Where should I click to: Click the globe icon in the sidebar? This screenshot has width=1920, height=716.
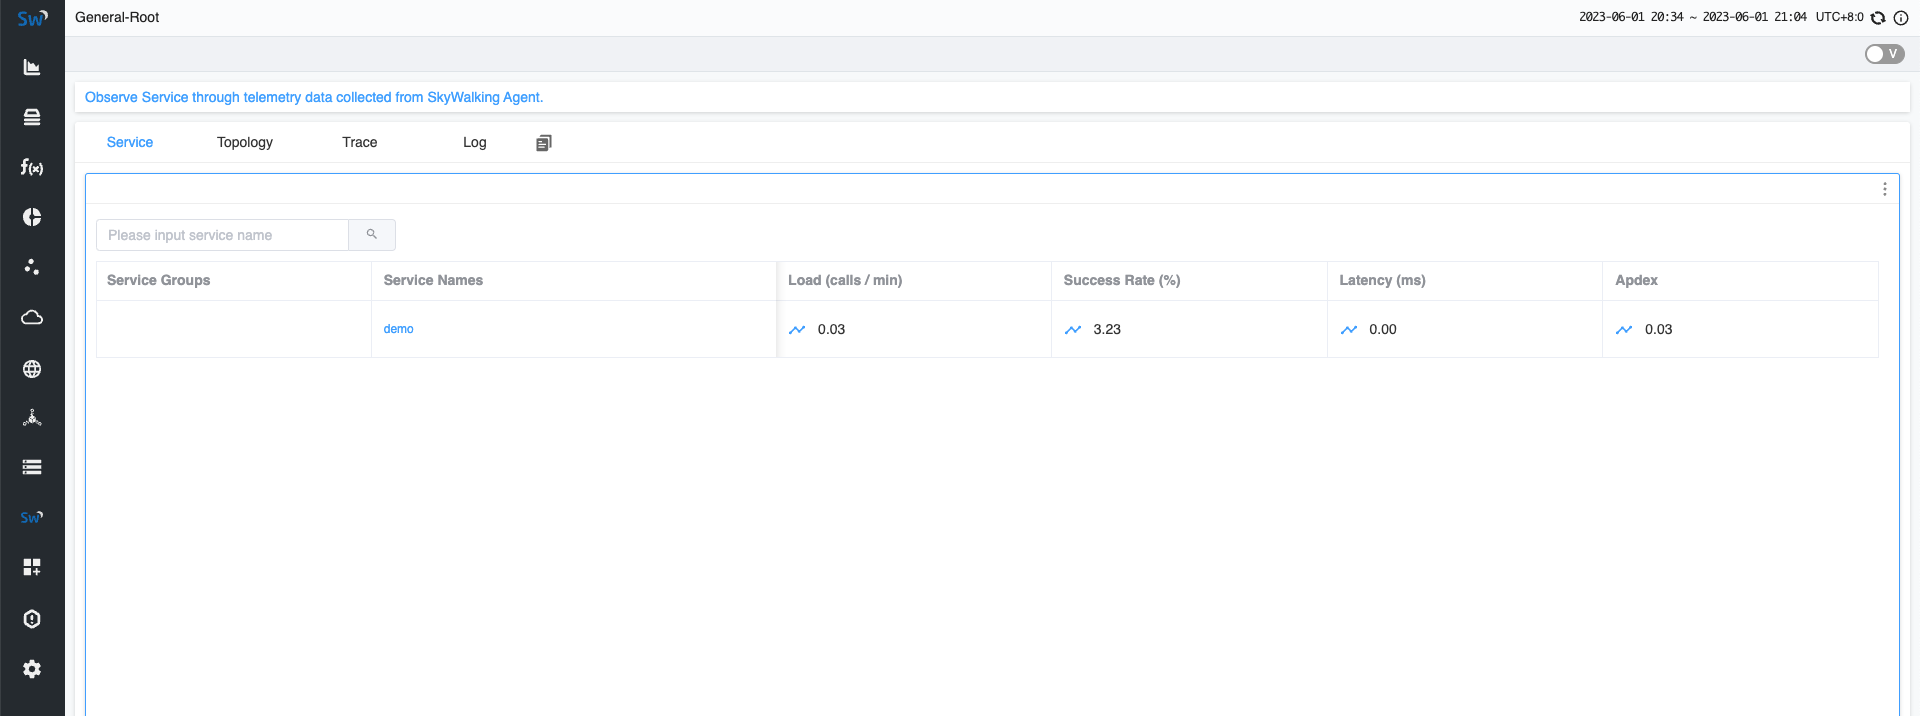click(32, 369)
